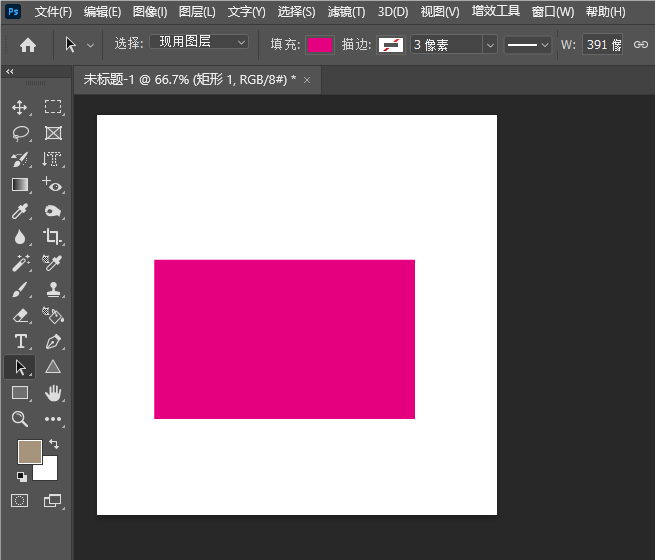Pick the Type tool
Viewport: 655px width, 560px height.
[x=20, y=341]
